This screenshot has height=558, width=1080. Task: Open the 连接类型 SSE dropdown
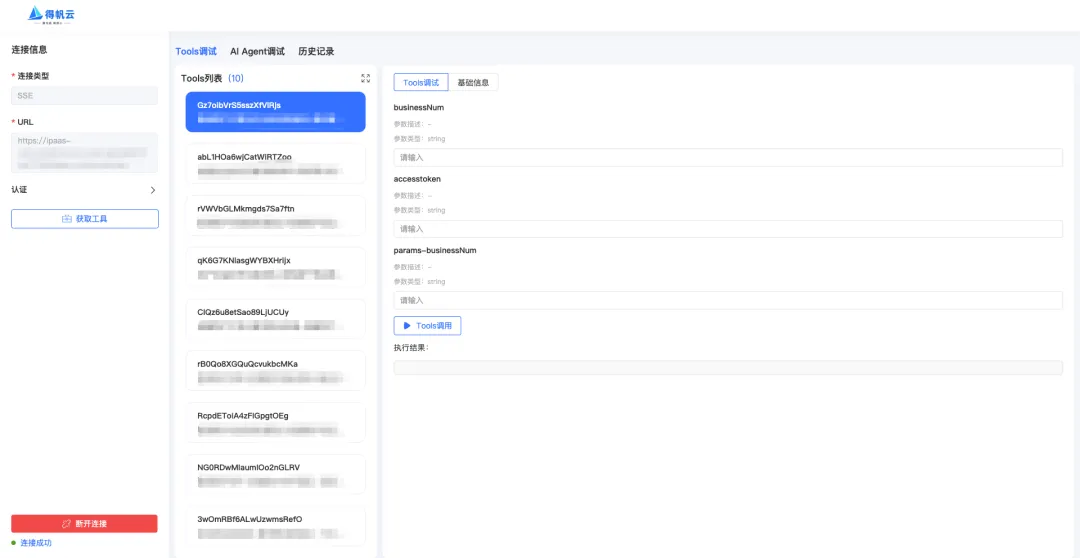coord(84,96)
